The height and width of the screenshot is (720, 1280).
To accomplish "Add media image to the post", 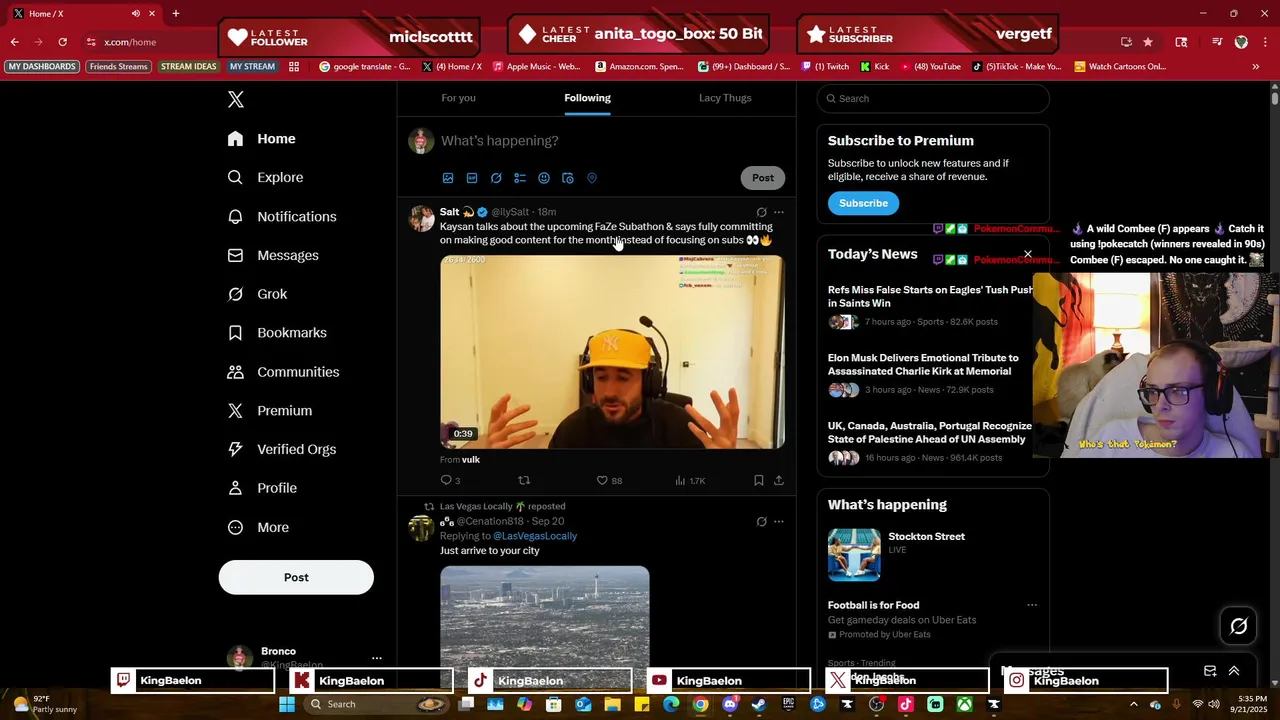I will (x=448, y=178).
